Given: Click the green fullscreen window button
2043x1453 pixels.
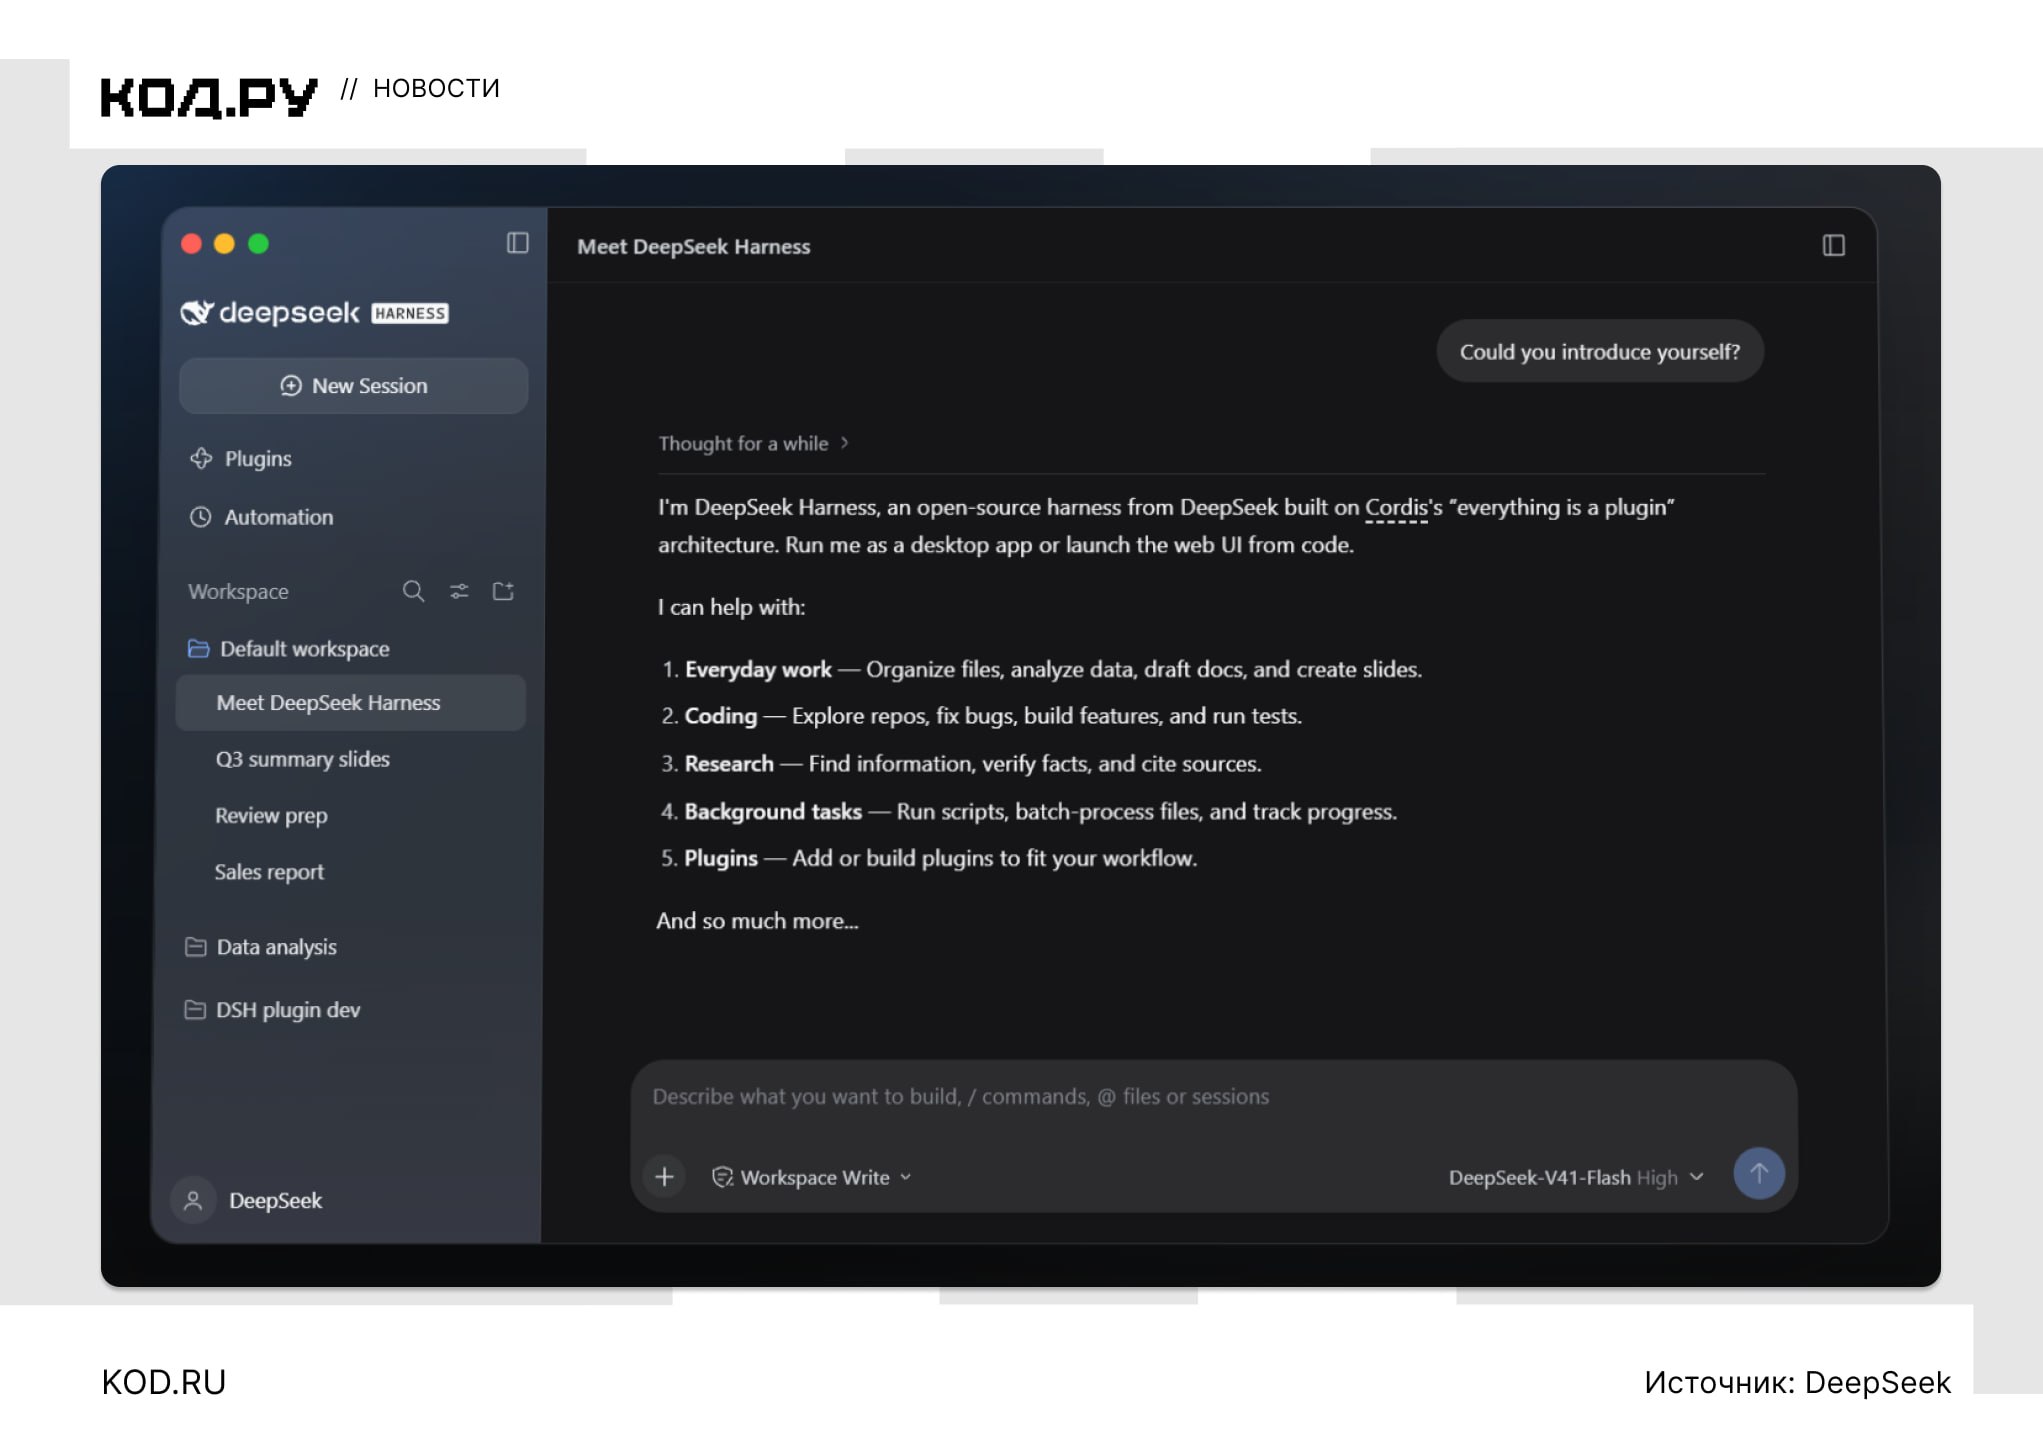Looking at the screenshot, I should tap(258, 244).
